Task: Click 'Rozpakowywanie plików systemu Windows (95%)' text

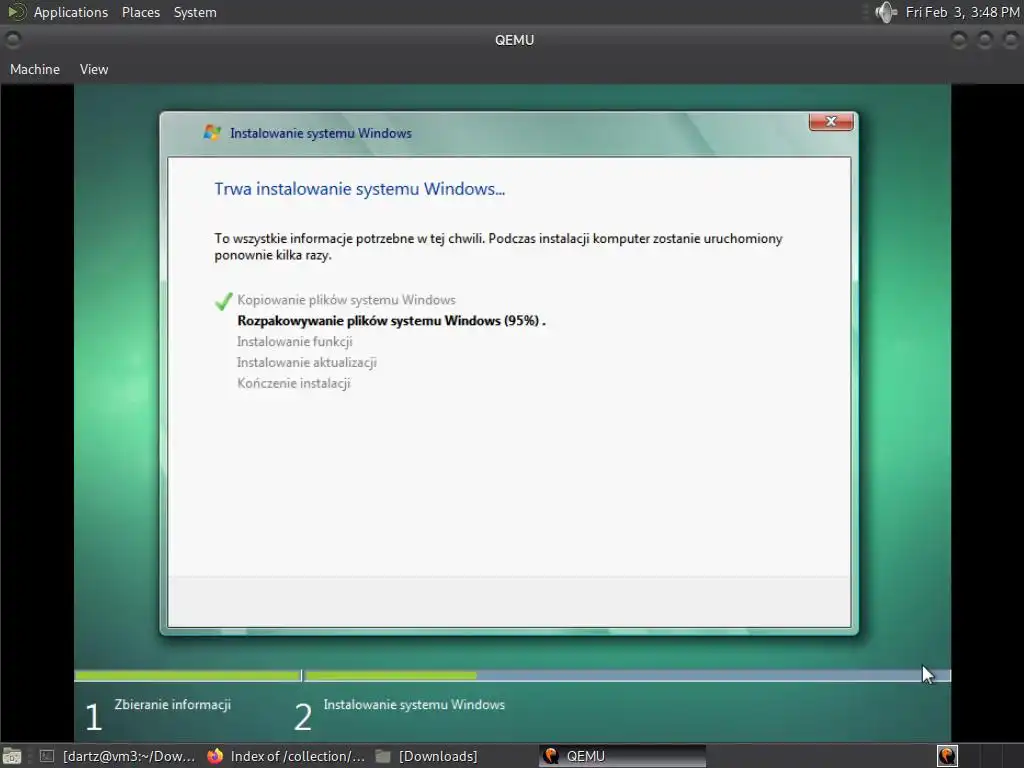Action: click(389, 321)
